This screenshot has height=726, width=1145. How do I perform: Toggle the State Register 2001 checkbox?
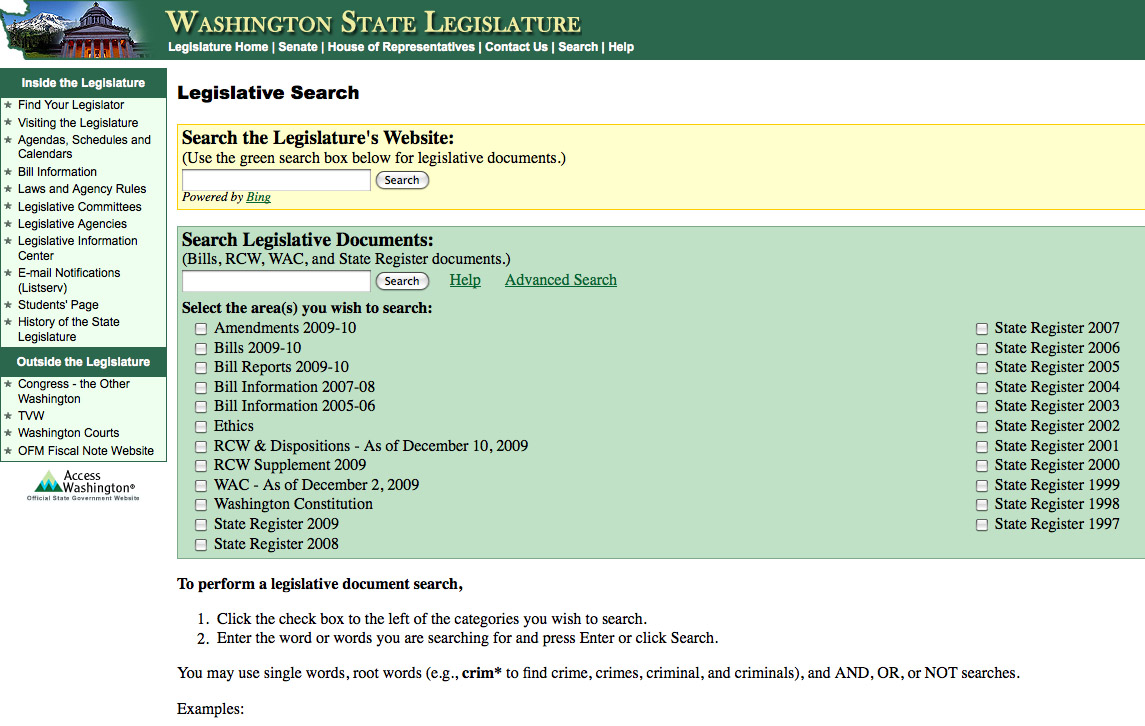click(981, 446)
